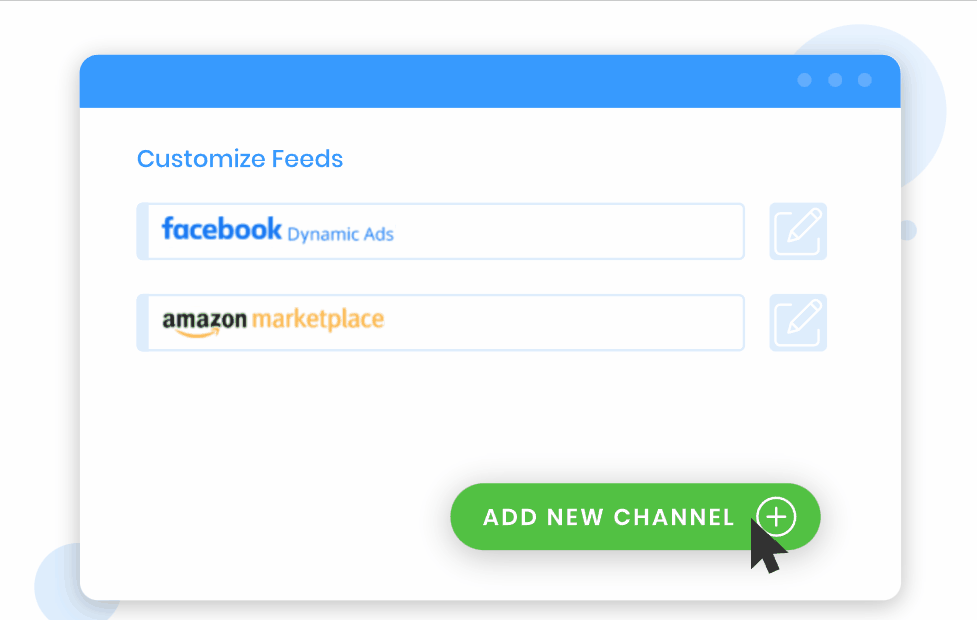Click the edit pencil icon for Facebook feed
The width and height of the screenshot is (977, 620).
(x=798, y=232)
